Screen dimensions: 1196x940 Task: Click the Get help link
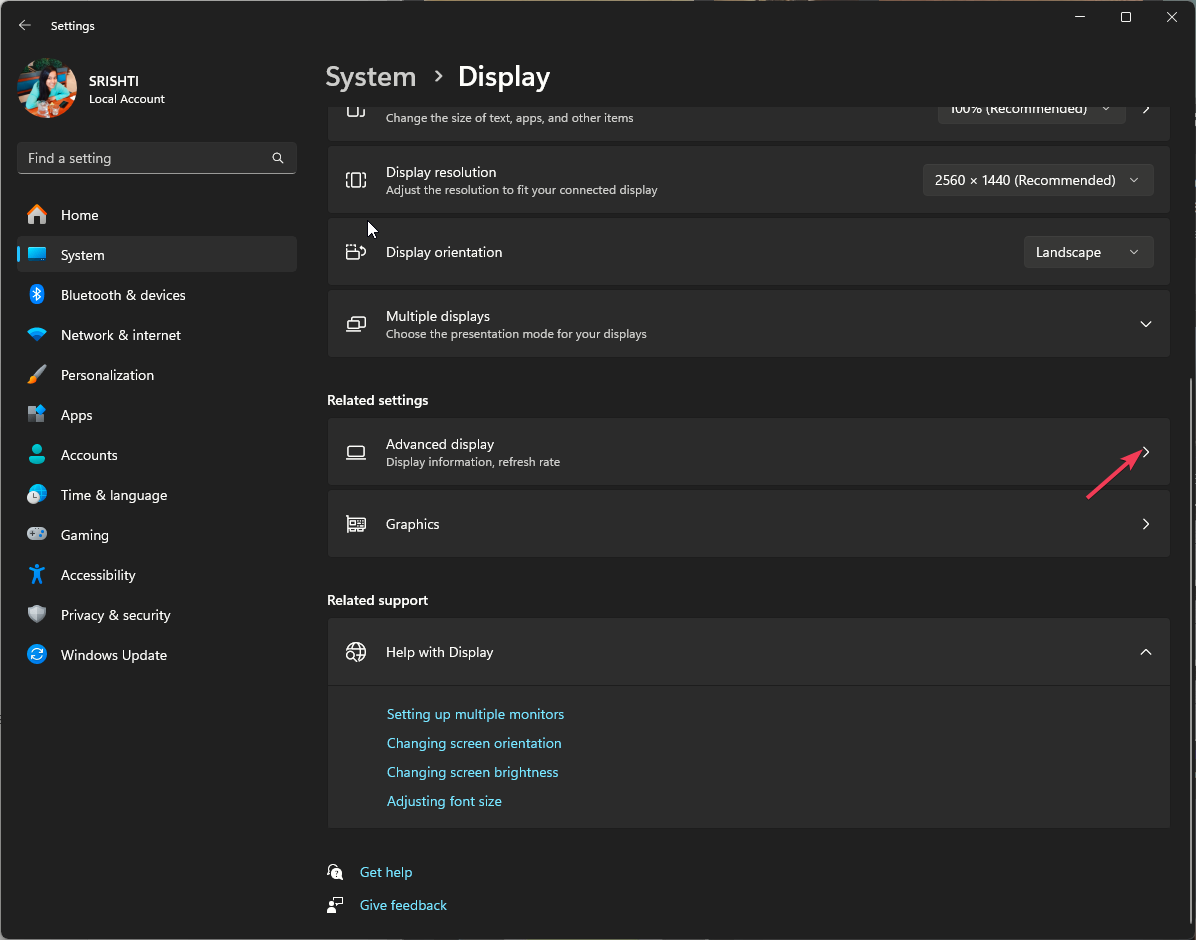click(386, 872)
